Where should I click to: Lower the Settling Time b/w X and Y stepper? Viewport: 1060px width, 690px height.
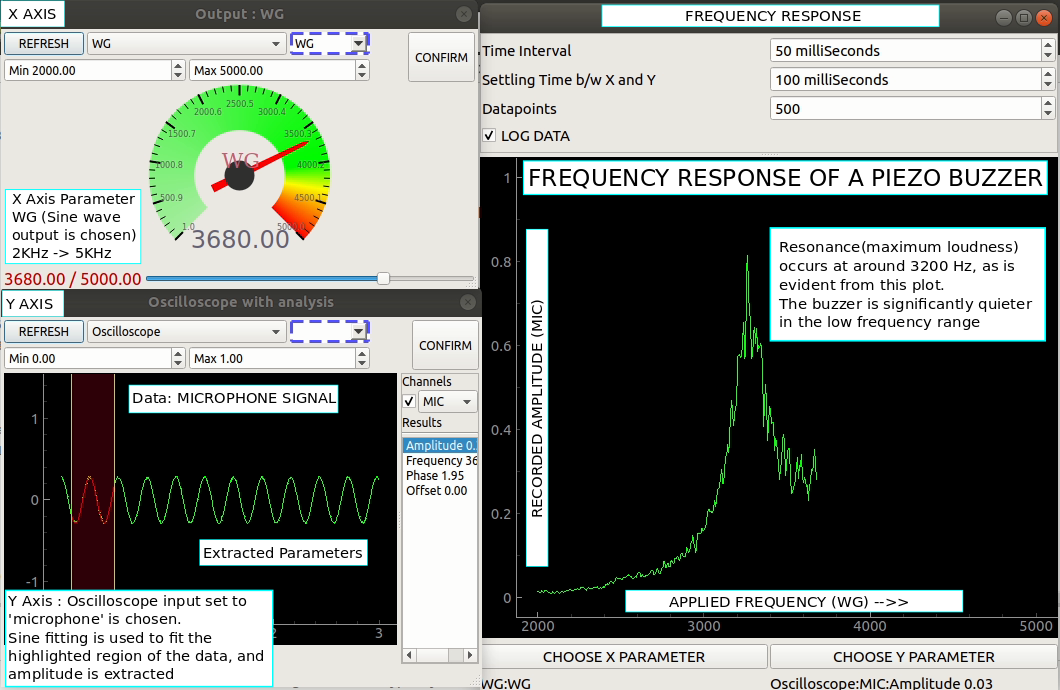[x=1046, y=85]
